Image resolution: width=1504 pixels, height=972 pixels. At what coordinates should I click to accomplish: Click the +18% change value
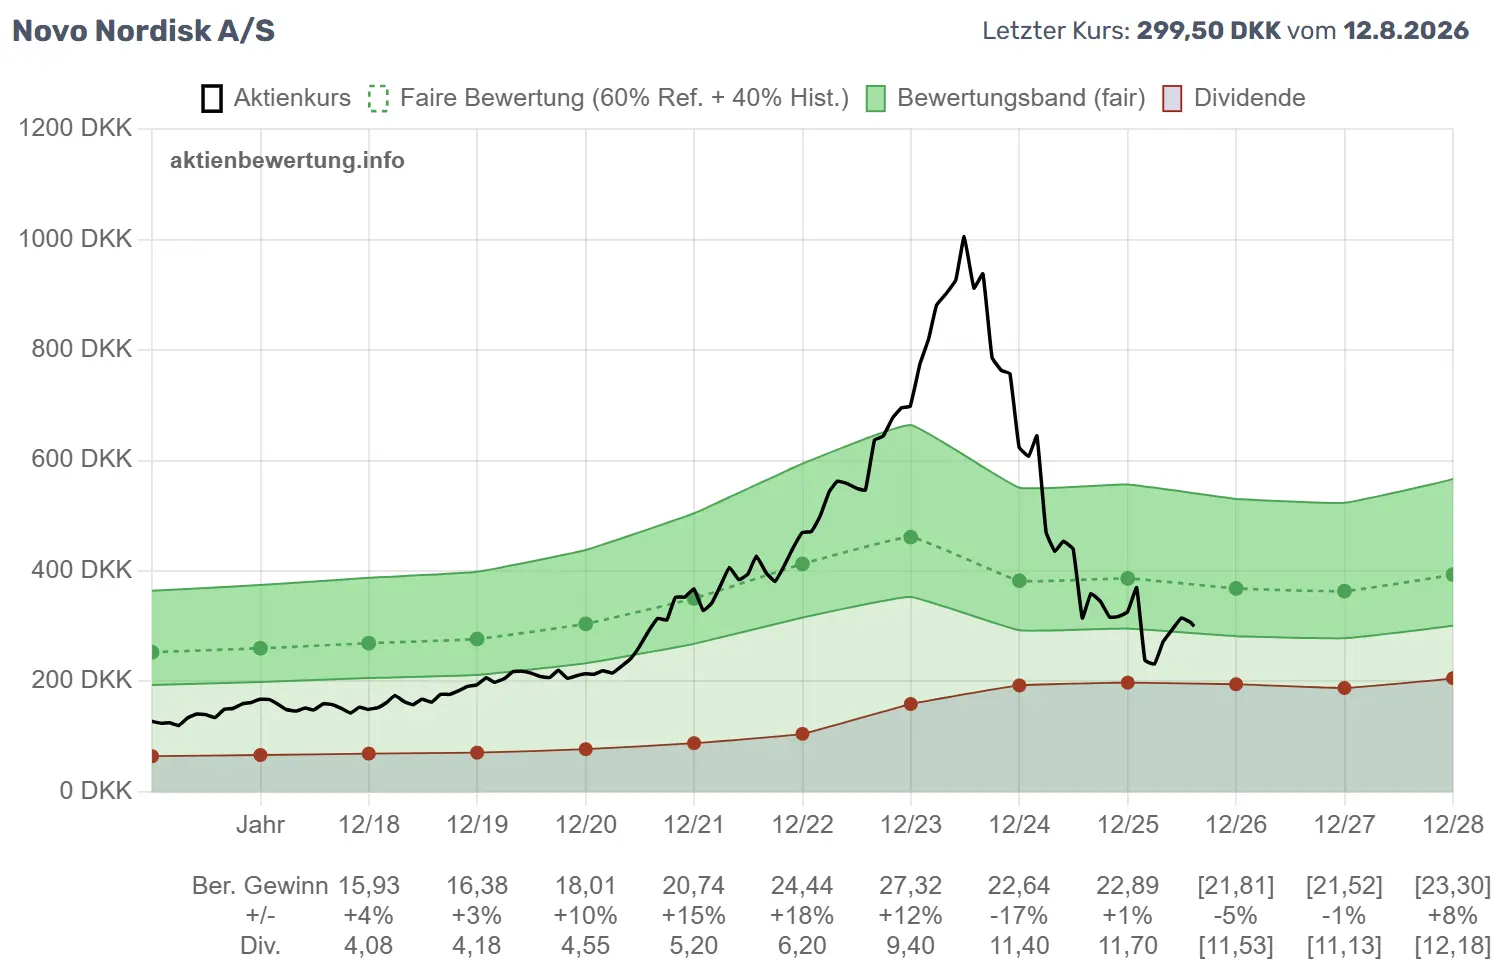[802, 916]
